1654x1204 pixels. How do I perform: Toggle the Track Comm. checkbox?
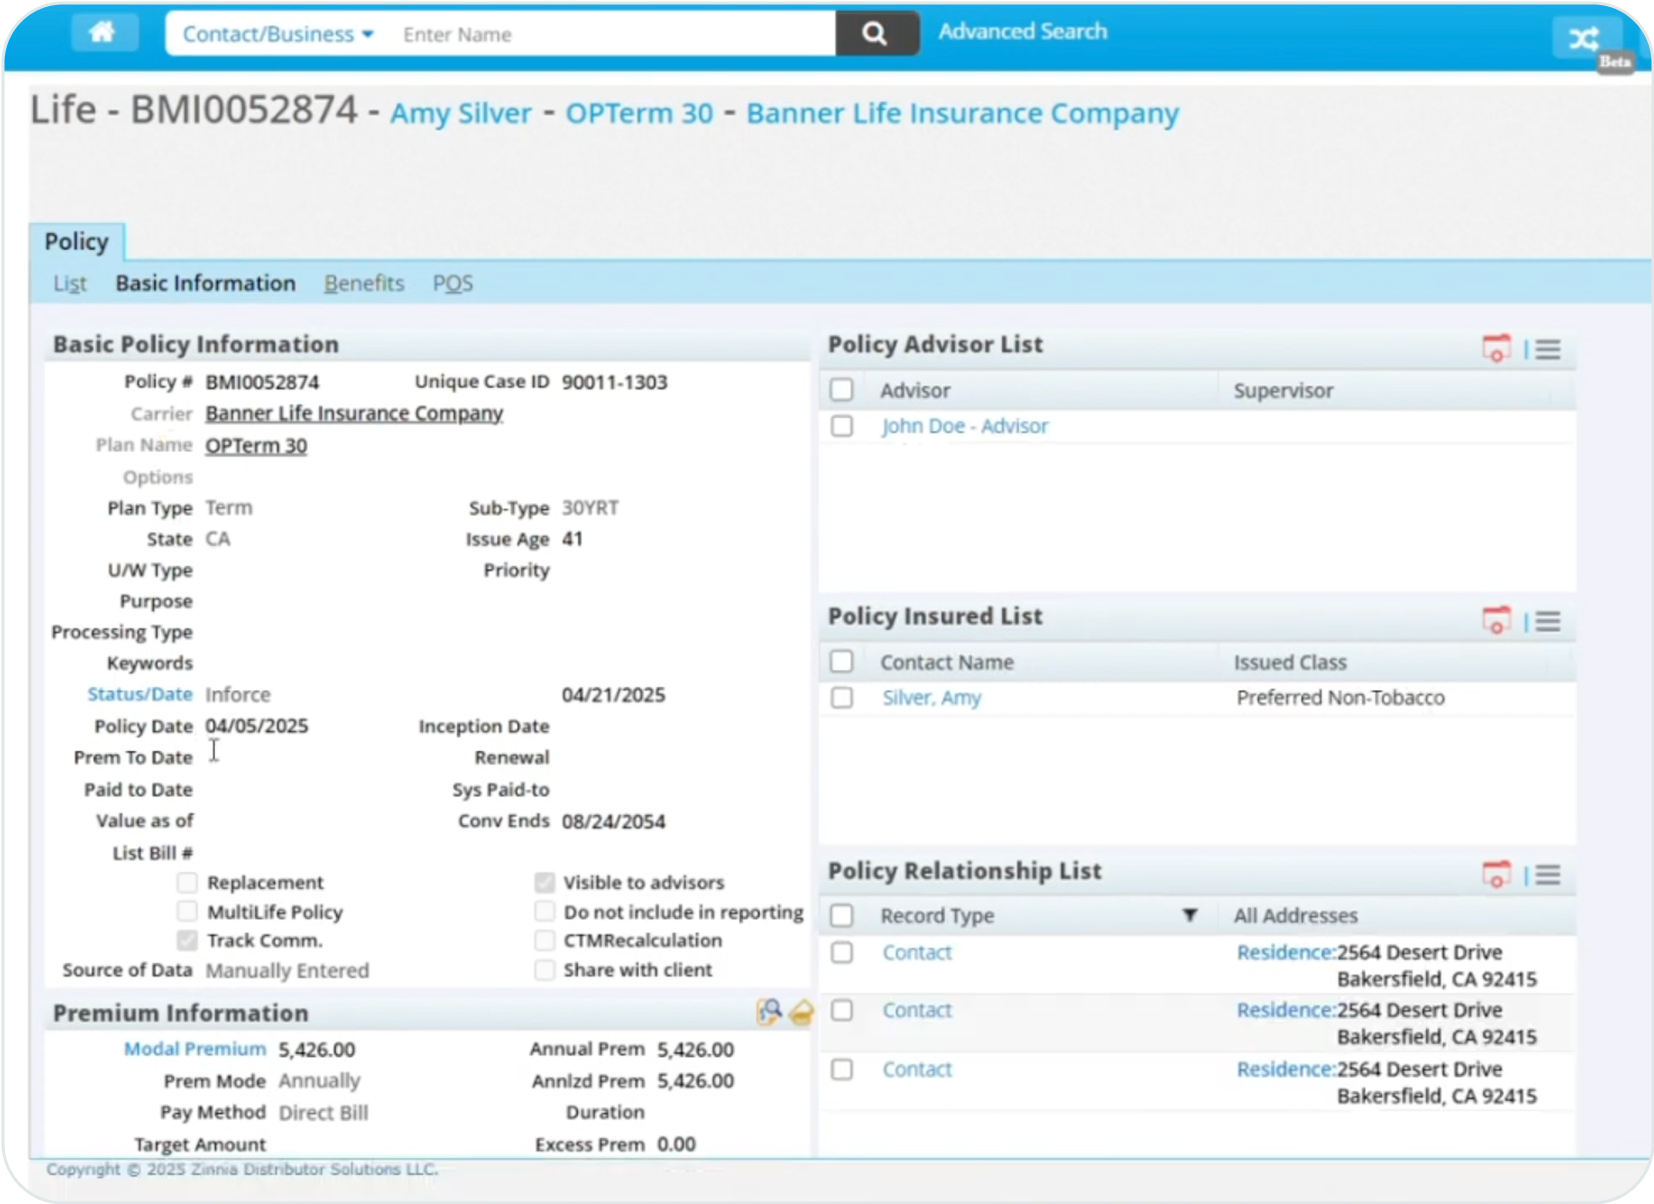(x=187, y=940)
